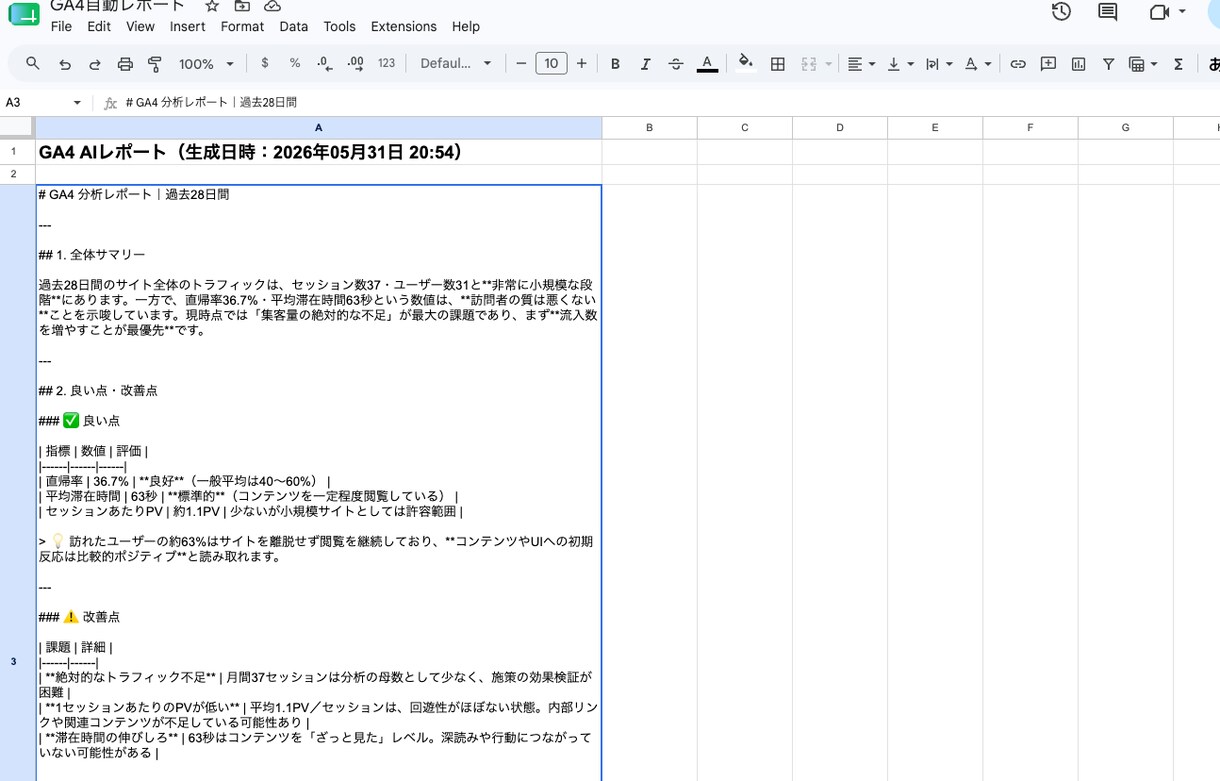This screenshot has width=1220, height=781.
Task: Format as currency with the dollar button
Action: click(x=264, y=63)
